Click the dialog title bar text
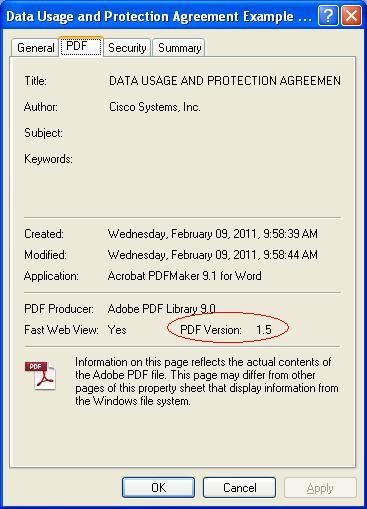Viewport: 367px width, 509px height. pos(159,16)
